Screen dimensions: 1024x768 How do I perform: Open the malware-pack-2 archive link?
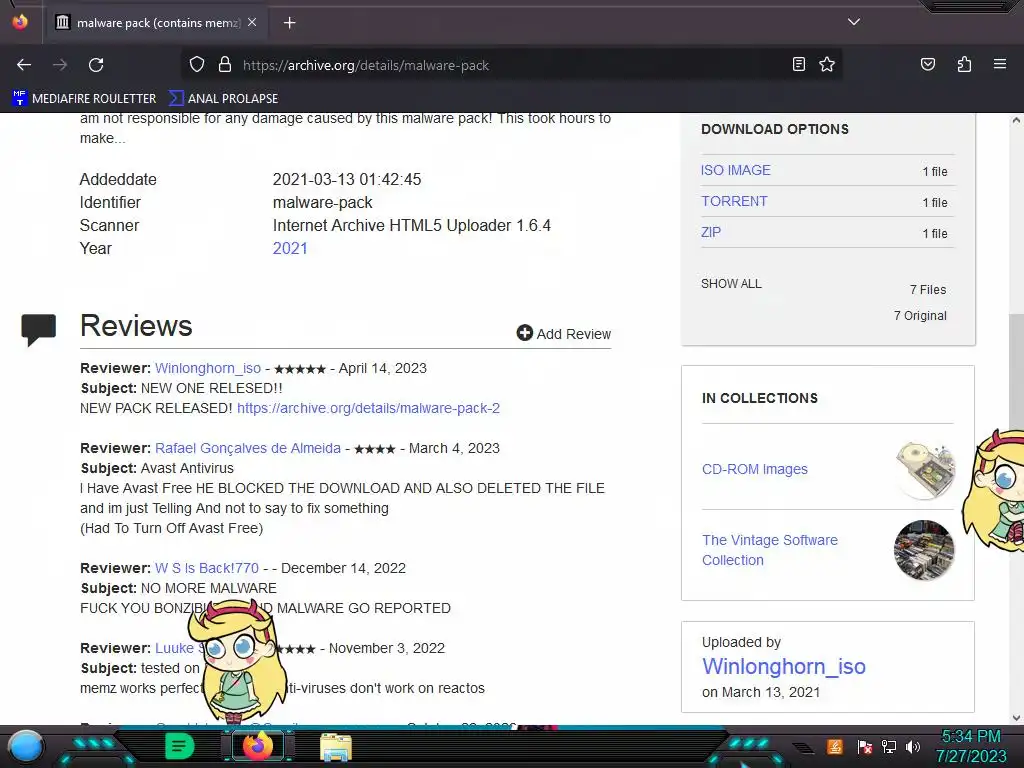tap(368, 408)
